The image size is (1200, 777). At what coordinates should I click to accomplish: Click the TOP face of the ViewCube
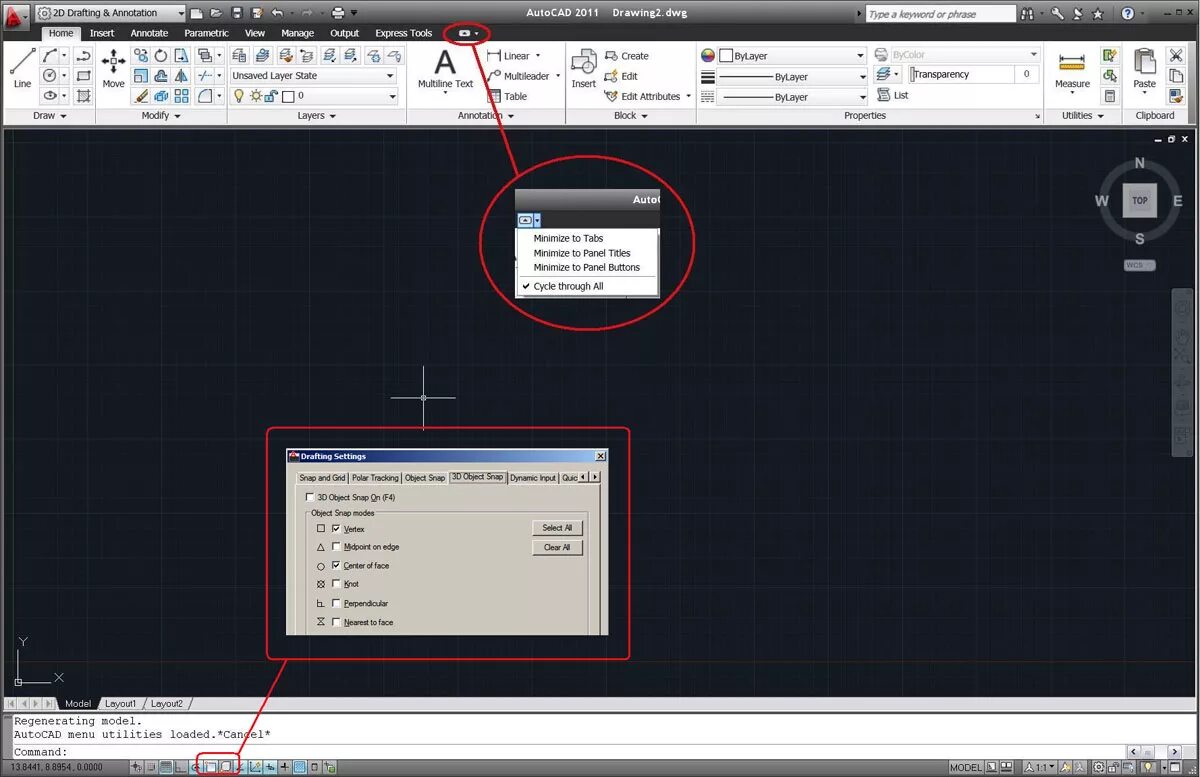tap(1140, 200)
